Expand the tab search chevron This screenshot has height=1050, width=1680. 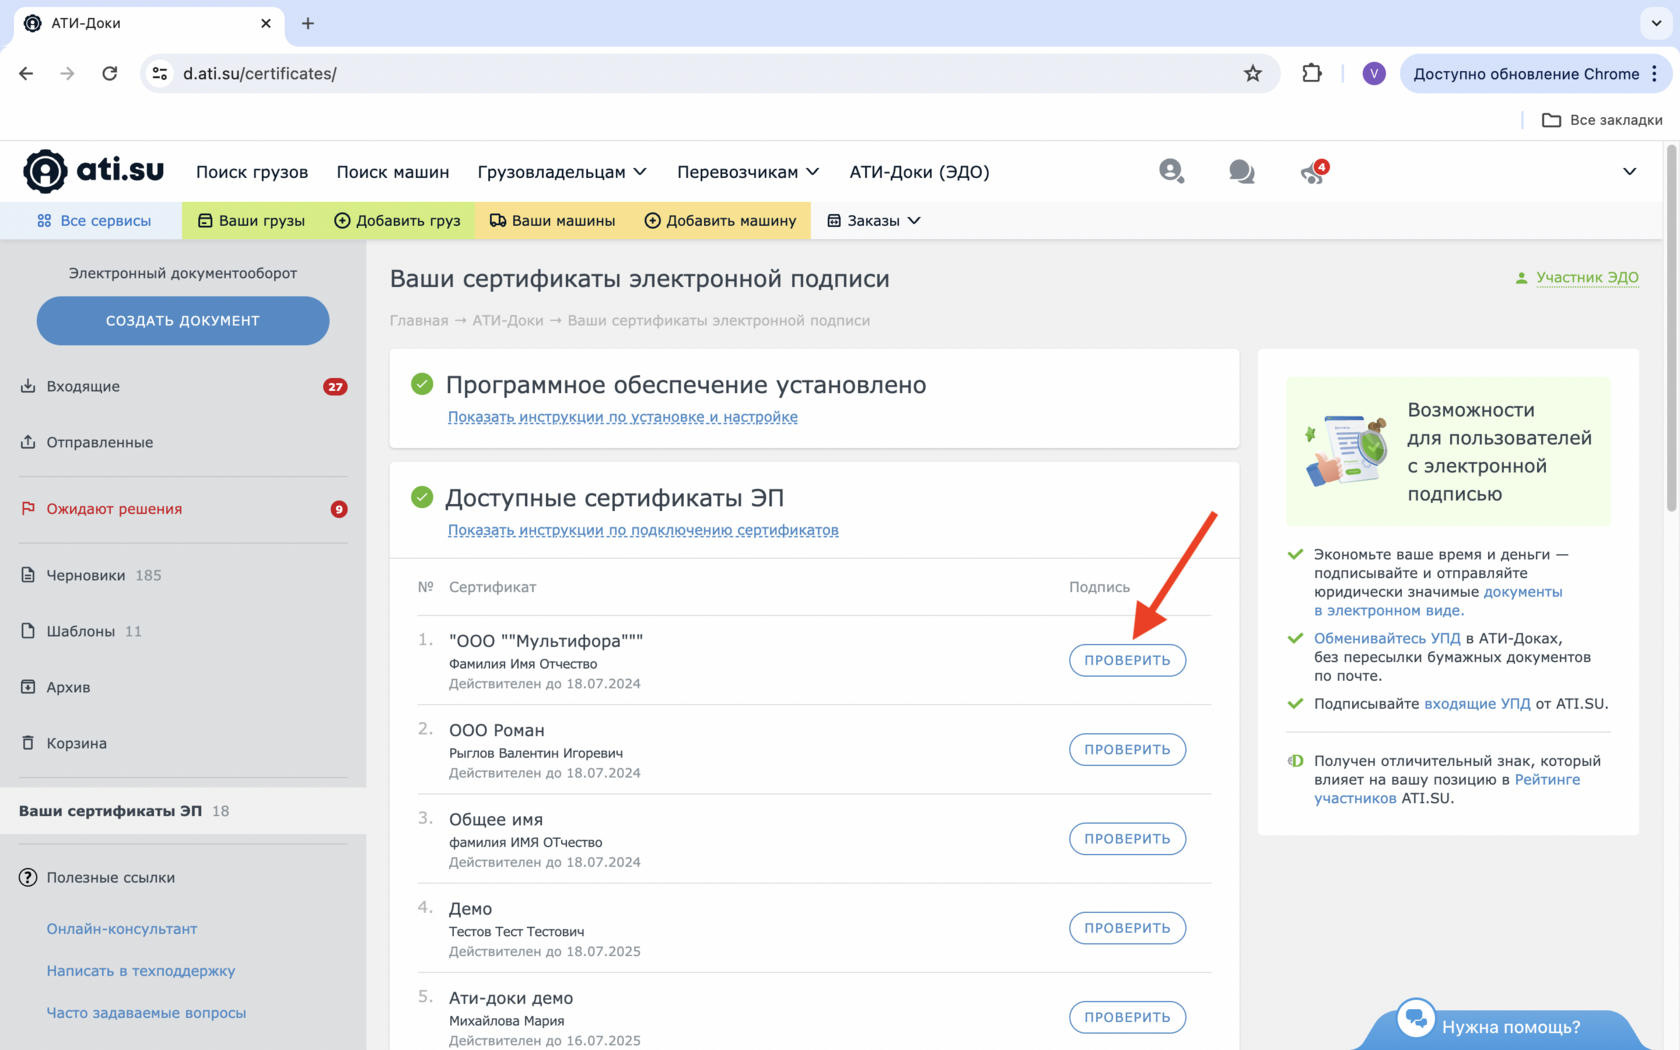pos(1656,23)
